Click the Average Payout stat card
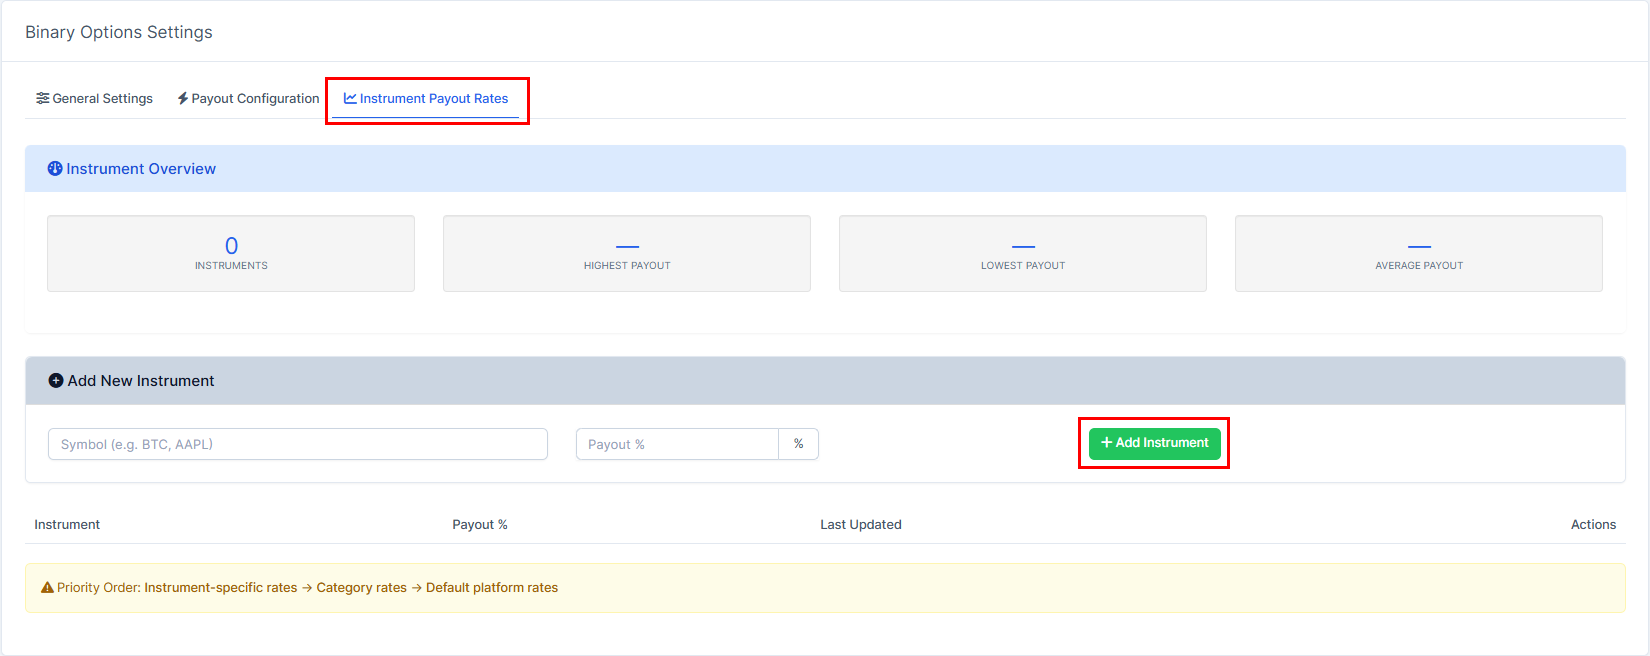Screen dimensions: 1650x656 (x=1419, y=254)
